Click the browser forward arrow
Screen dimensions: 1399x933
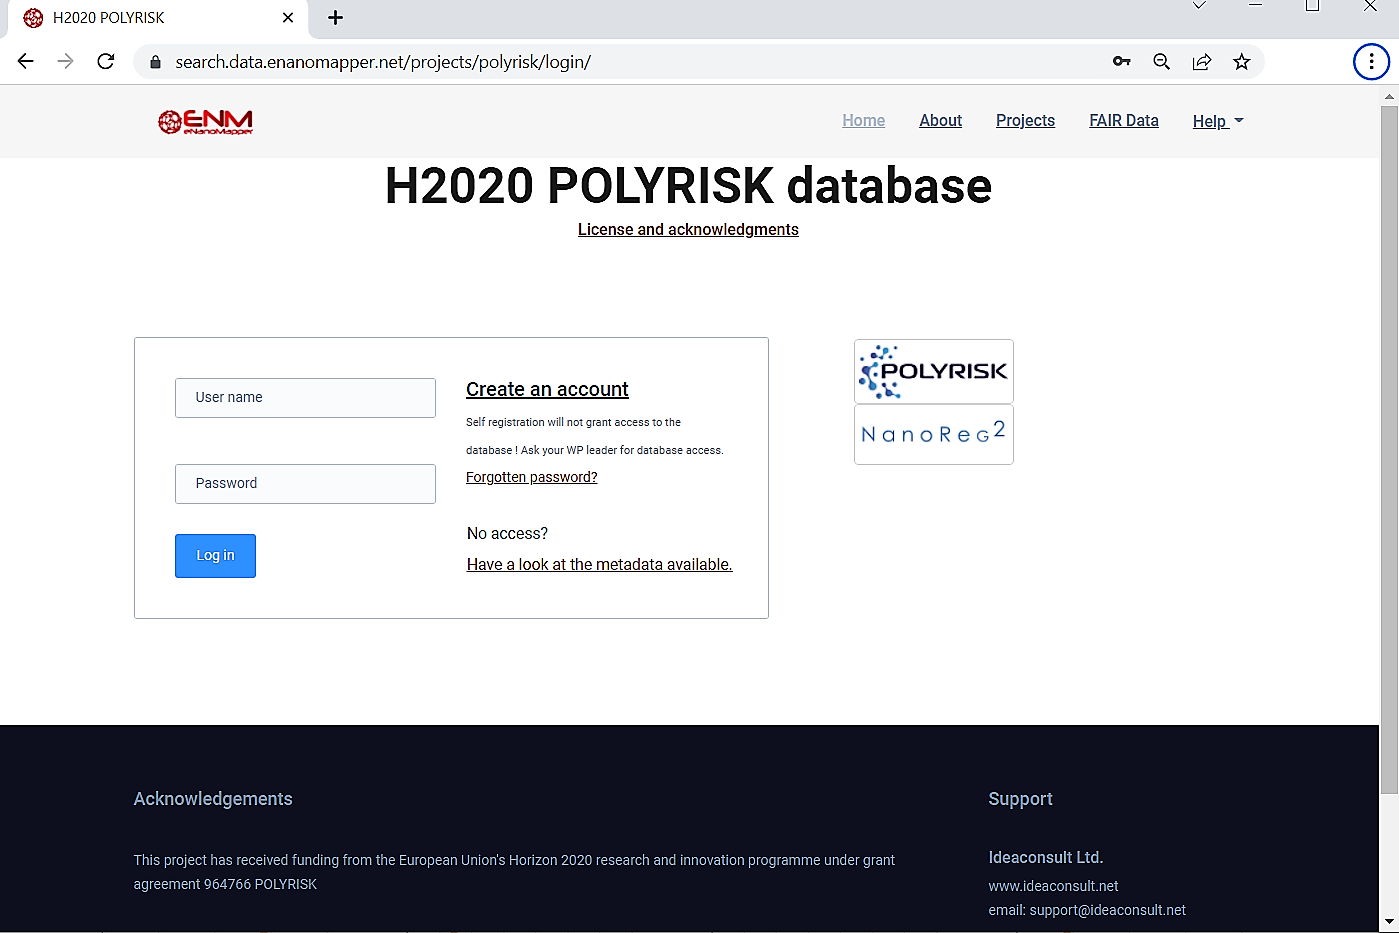[x=66, y=61]
